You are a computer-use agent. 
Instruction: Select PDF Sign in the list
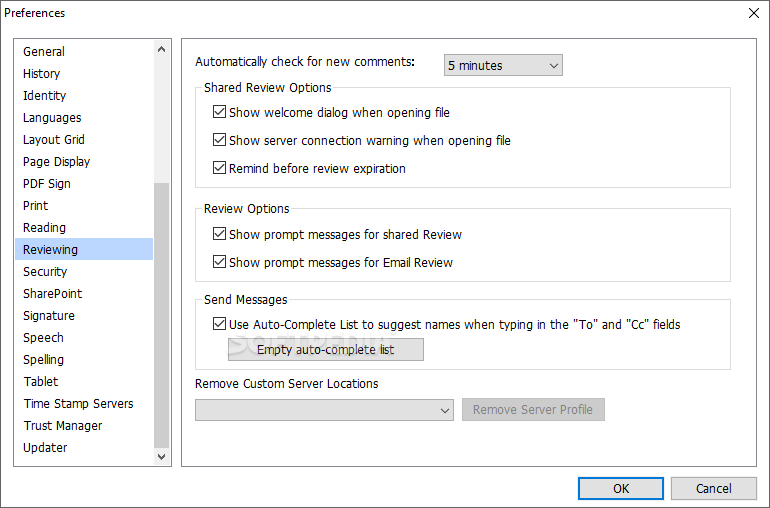pos(83,184)
